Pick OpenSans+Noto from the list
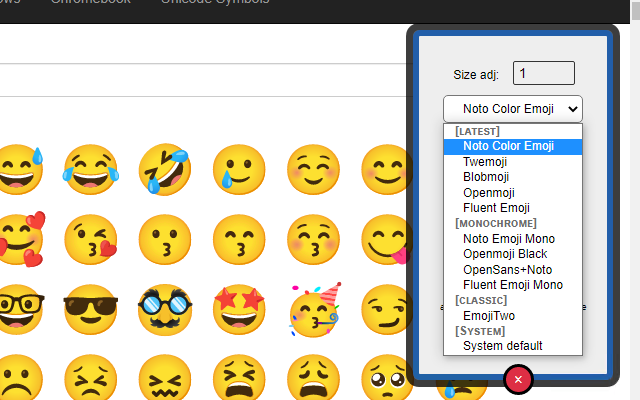The height and width of the screenshot is (400, 640). (x=513, y=270)
